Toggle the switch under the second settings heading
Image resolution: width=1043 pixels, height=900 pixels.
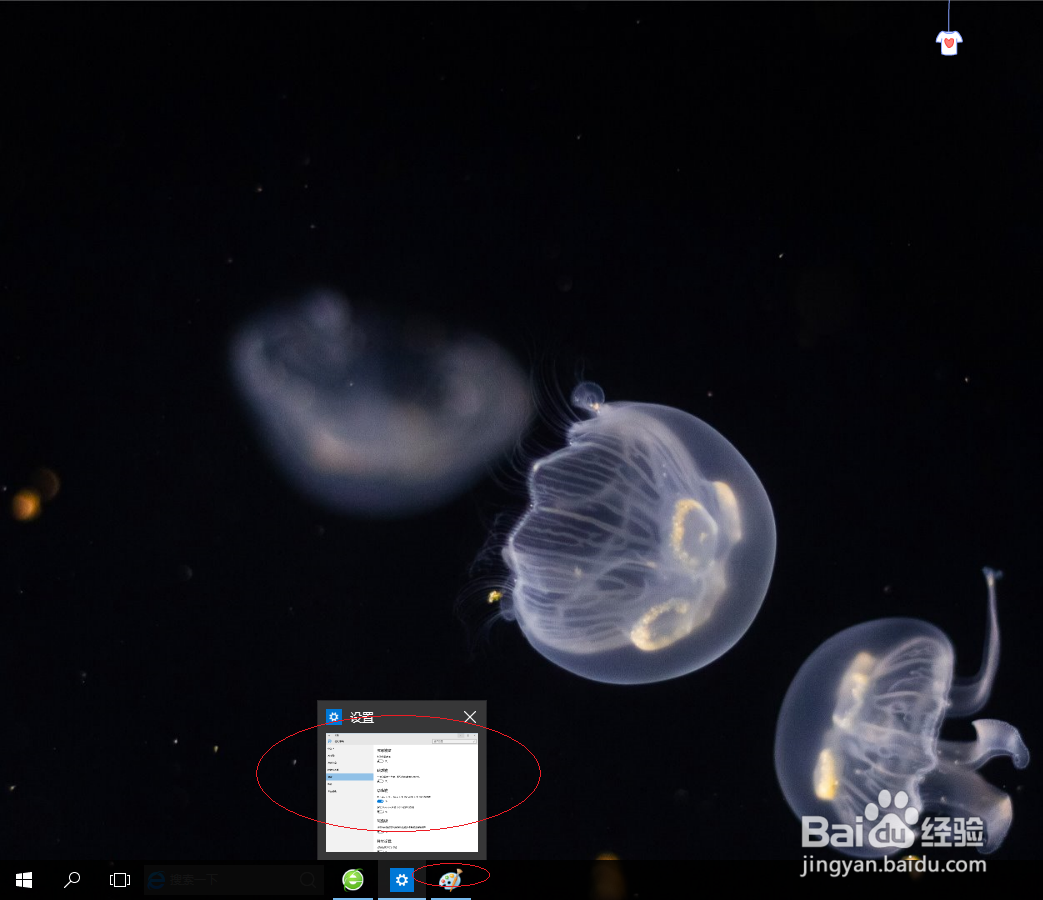coord(381,781)
